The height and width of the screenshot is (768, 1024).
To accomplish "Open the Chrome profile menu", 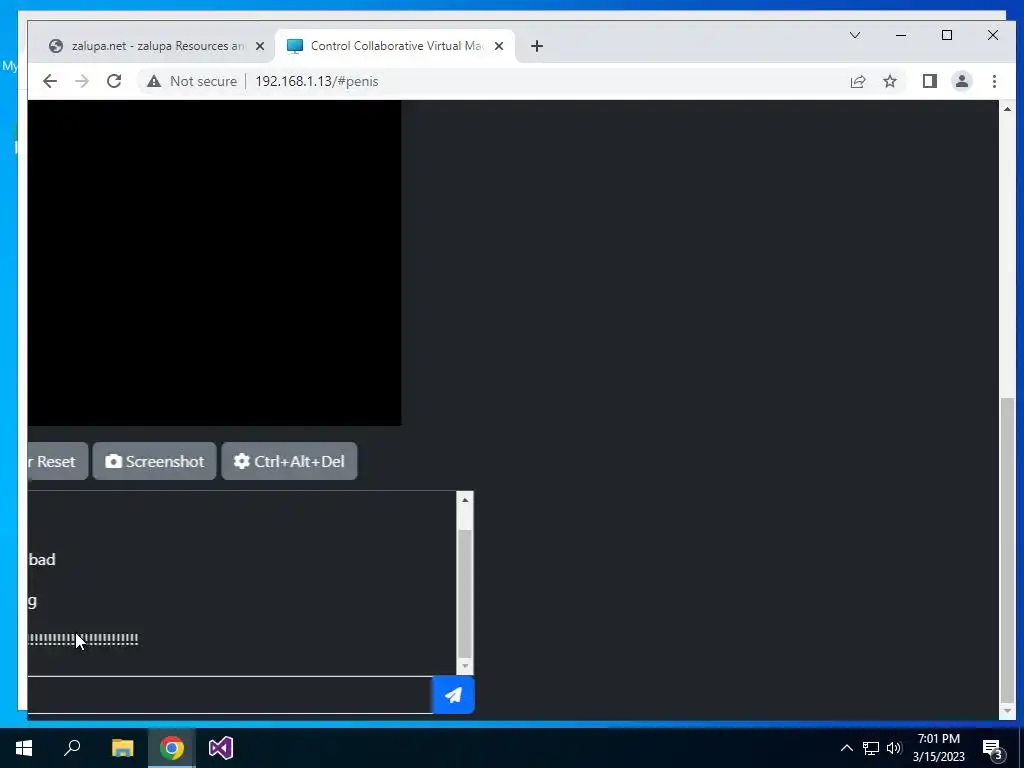I will point(961,81).
